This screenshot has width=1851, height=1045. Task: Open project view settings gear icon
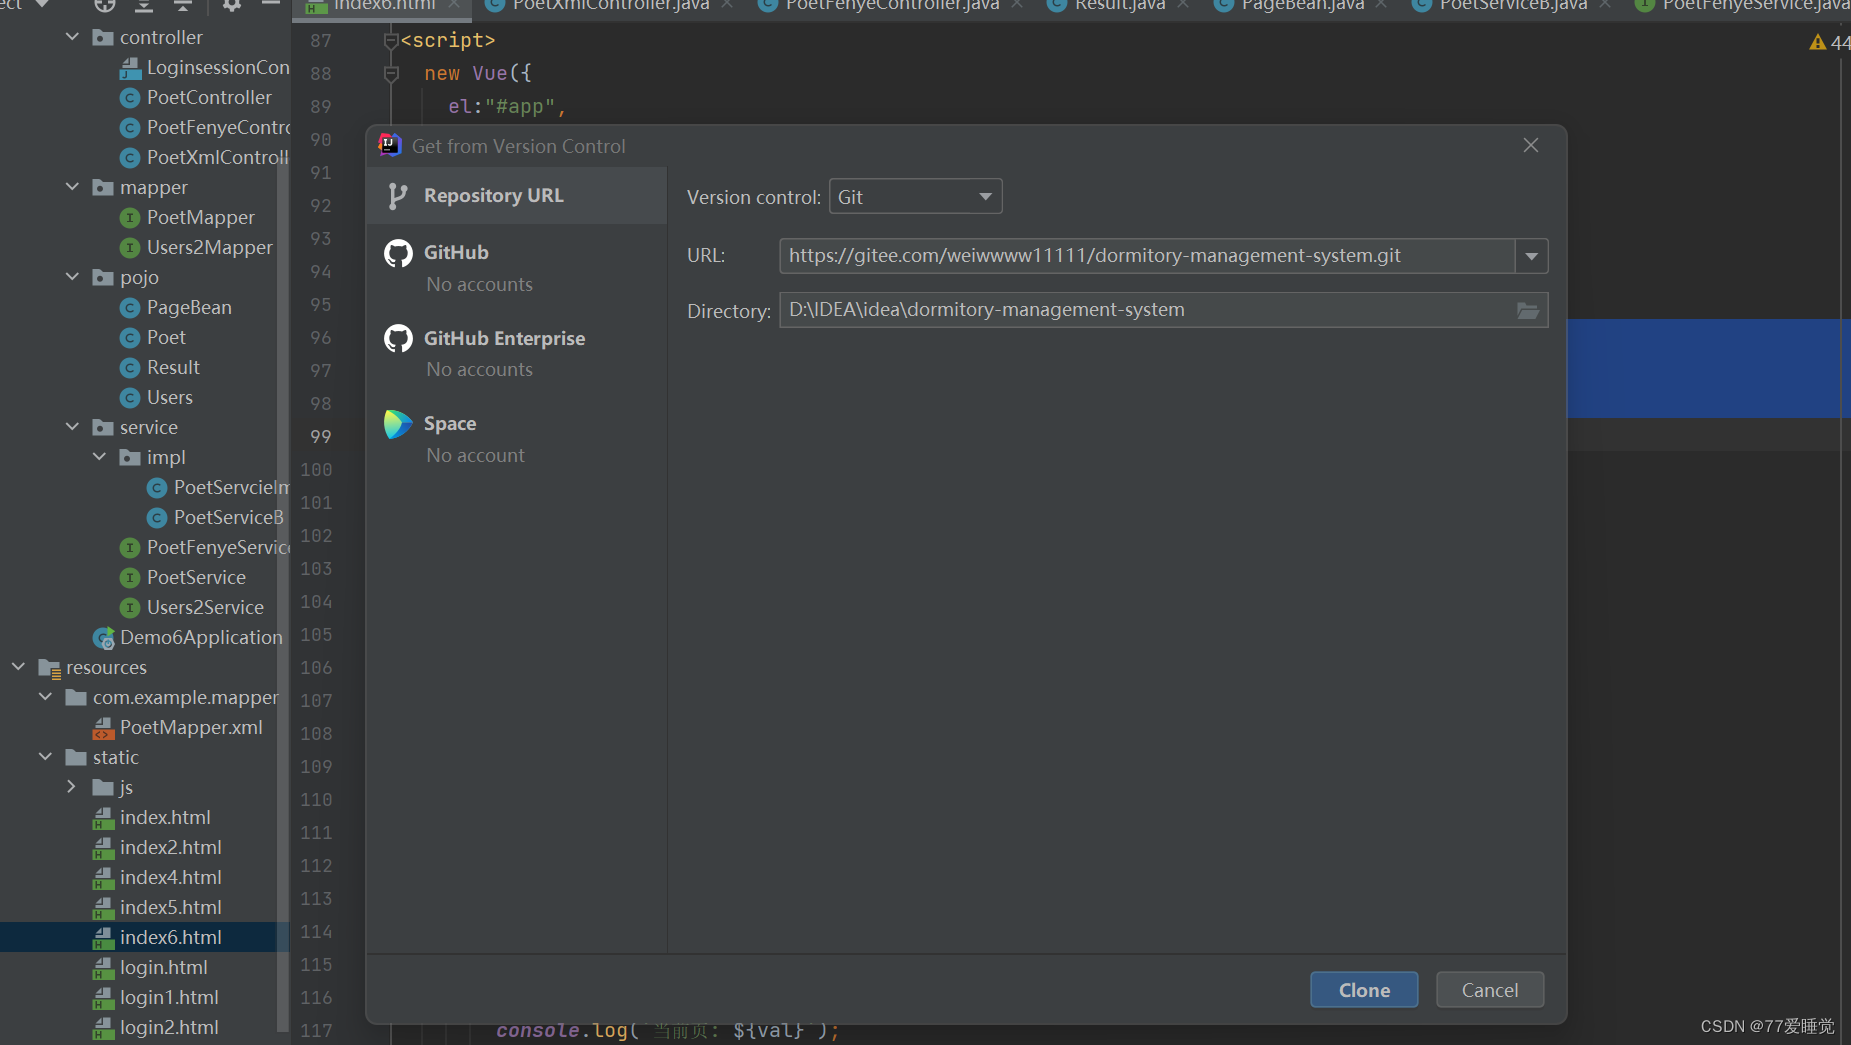232,5
